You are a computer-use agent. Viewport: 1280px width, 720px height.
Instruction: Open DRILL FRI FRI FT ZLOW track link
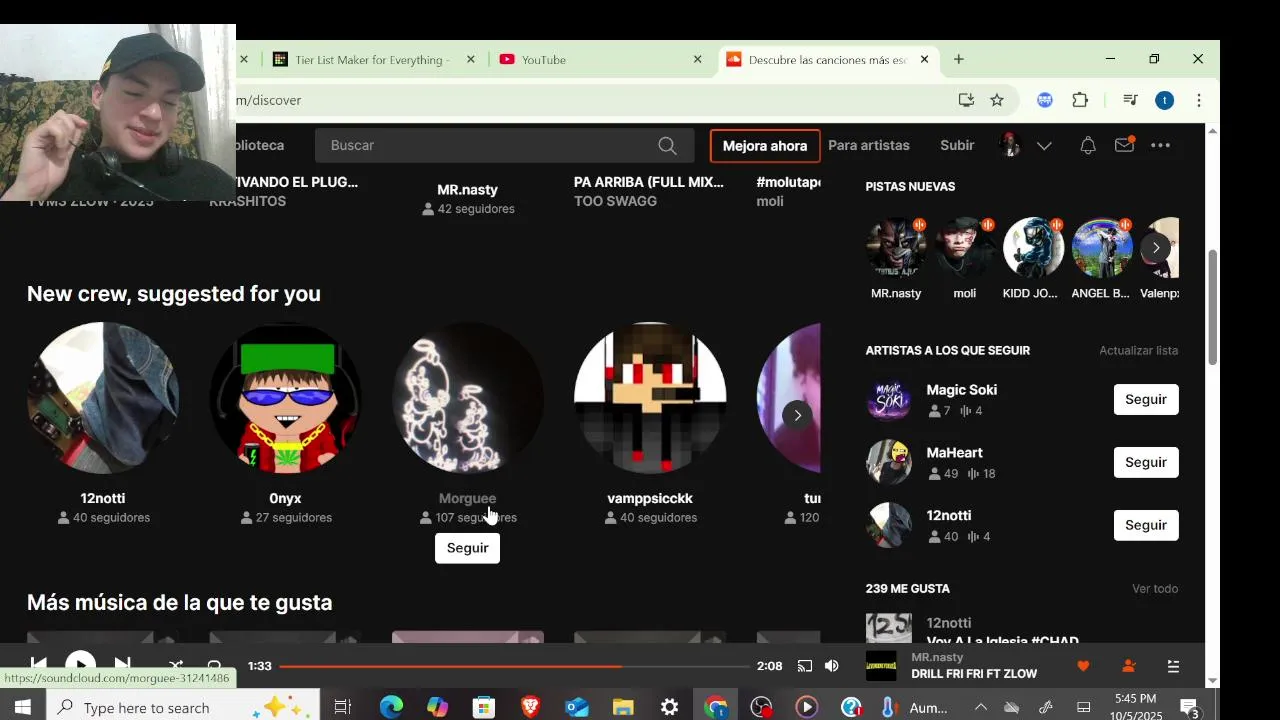974,674
